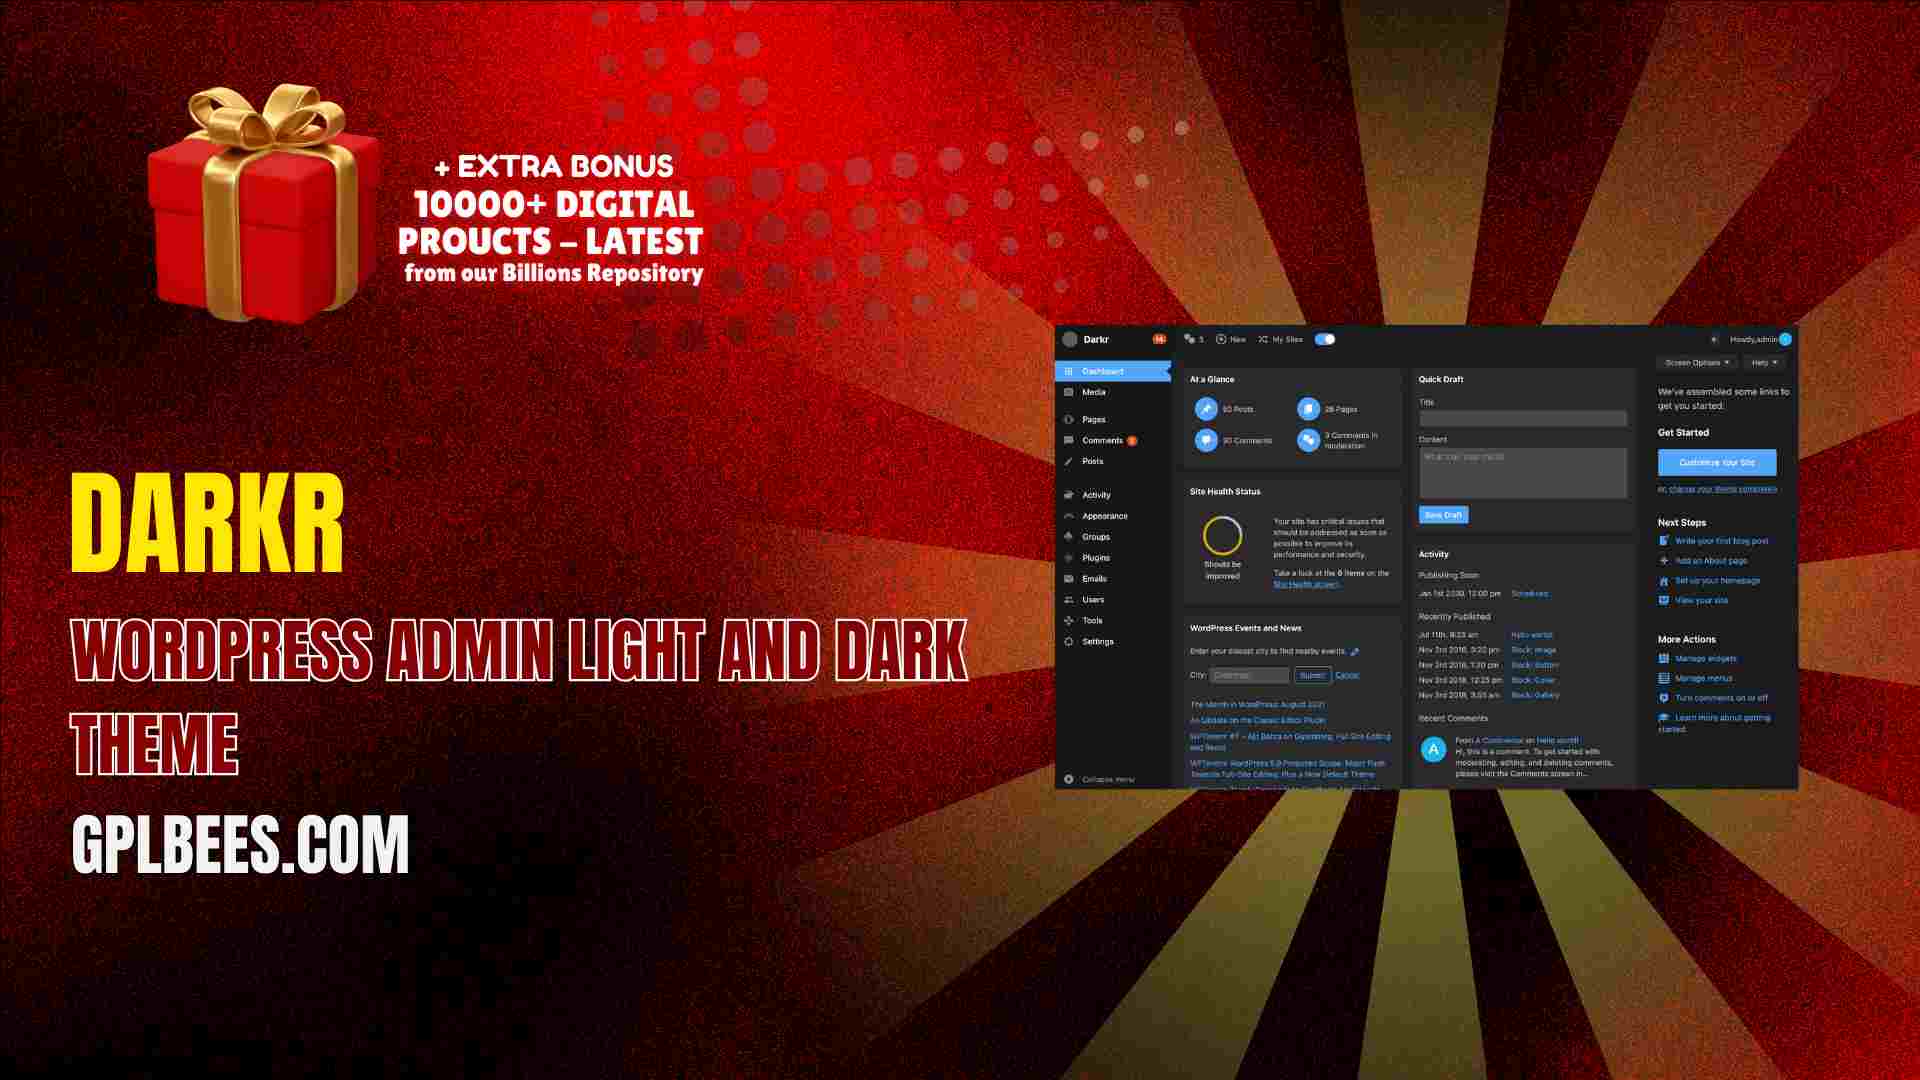Click the pencil icon beside nearby events text
Image resolution: width=1920 pixels, height=1080 pixels.
pos(1354,652)
